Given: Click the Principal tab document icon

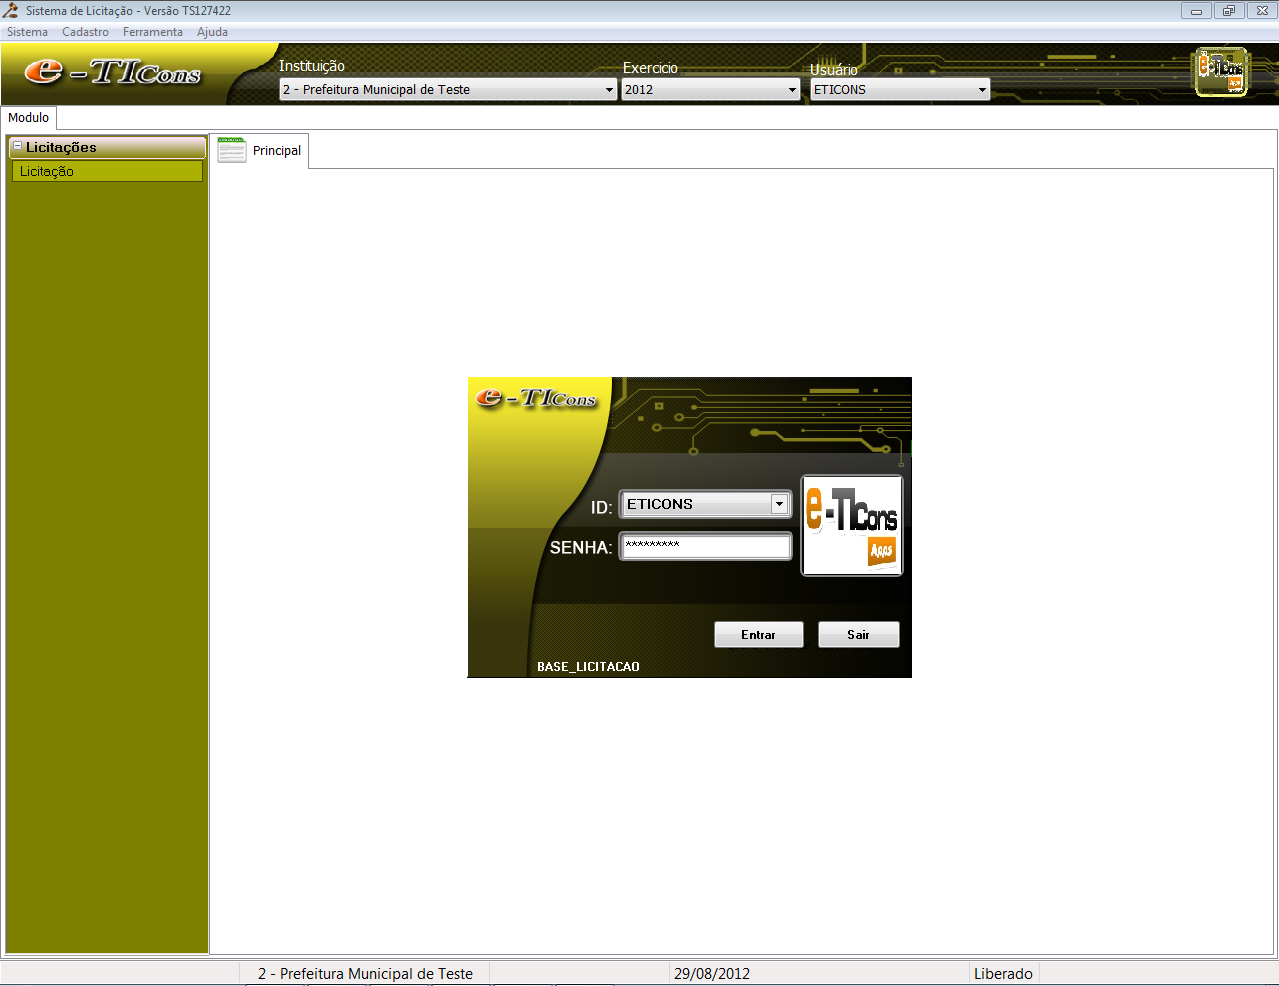Looking at the screenshot, I should (x=232, y=150).
